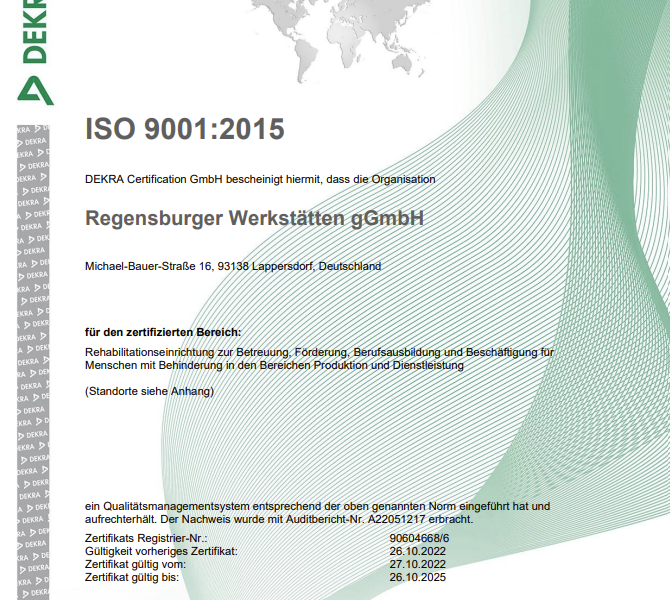Click 'Zertifikat gültig bis:' label
670x600 pixels.
pyautogui.click(x=132, y=577)
